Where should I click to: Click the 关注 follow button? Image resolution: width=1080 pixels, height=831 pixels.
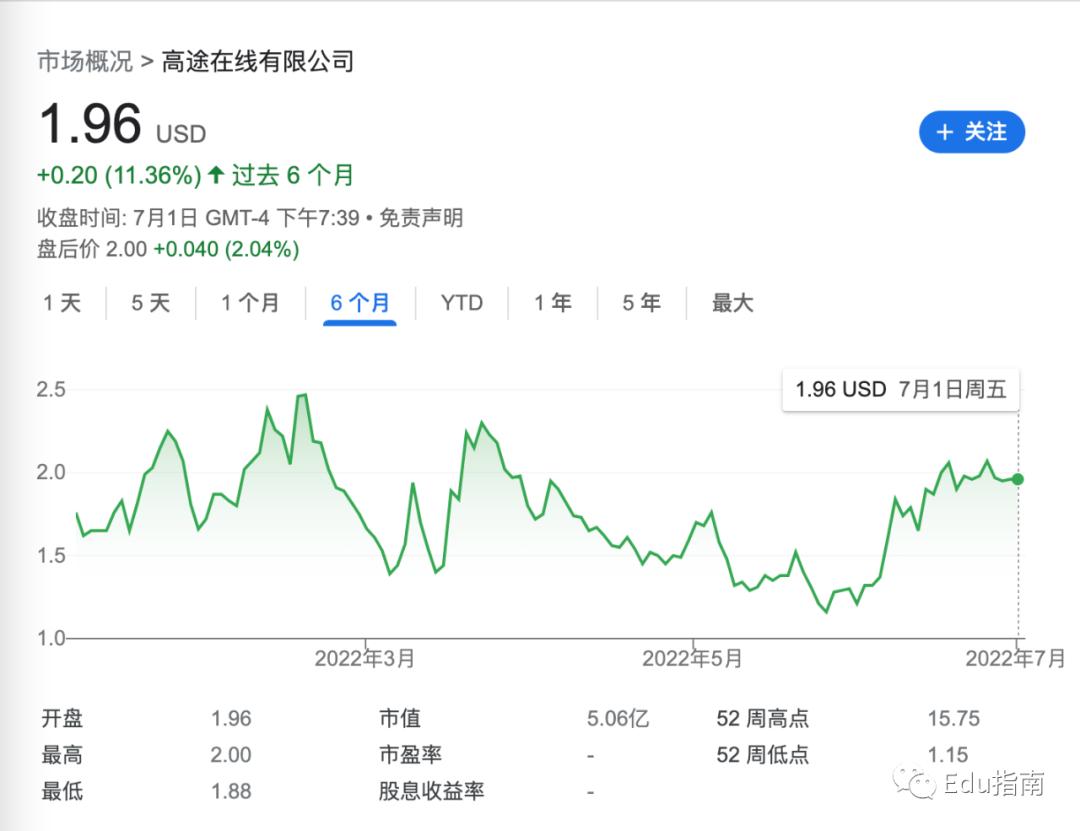972,132
